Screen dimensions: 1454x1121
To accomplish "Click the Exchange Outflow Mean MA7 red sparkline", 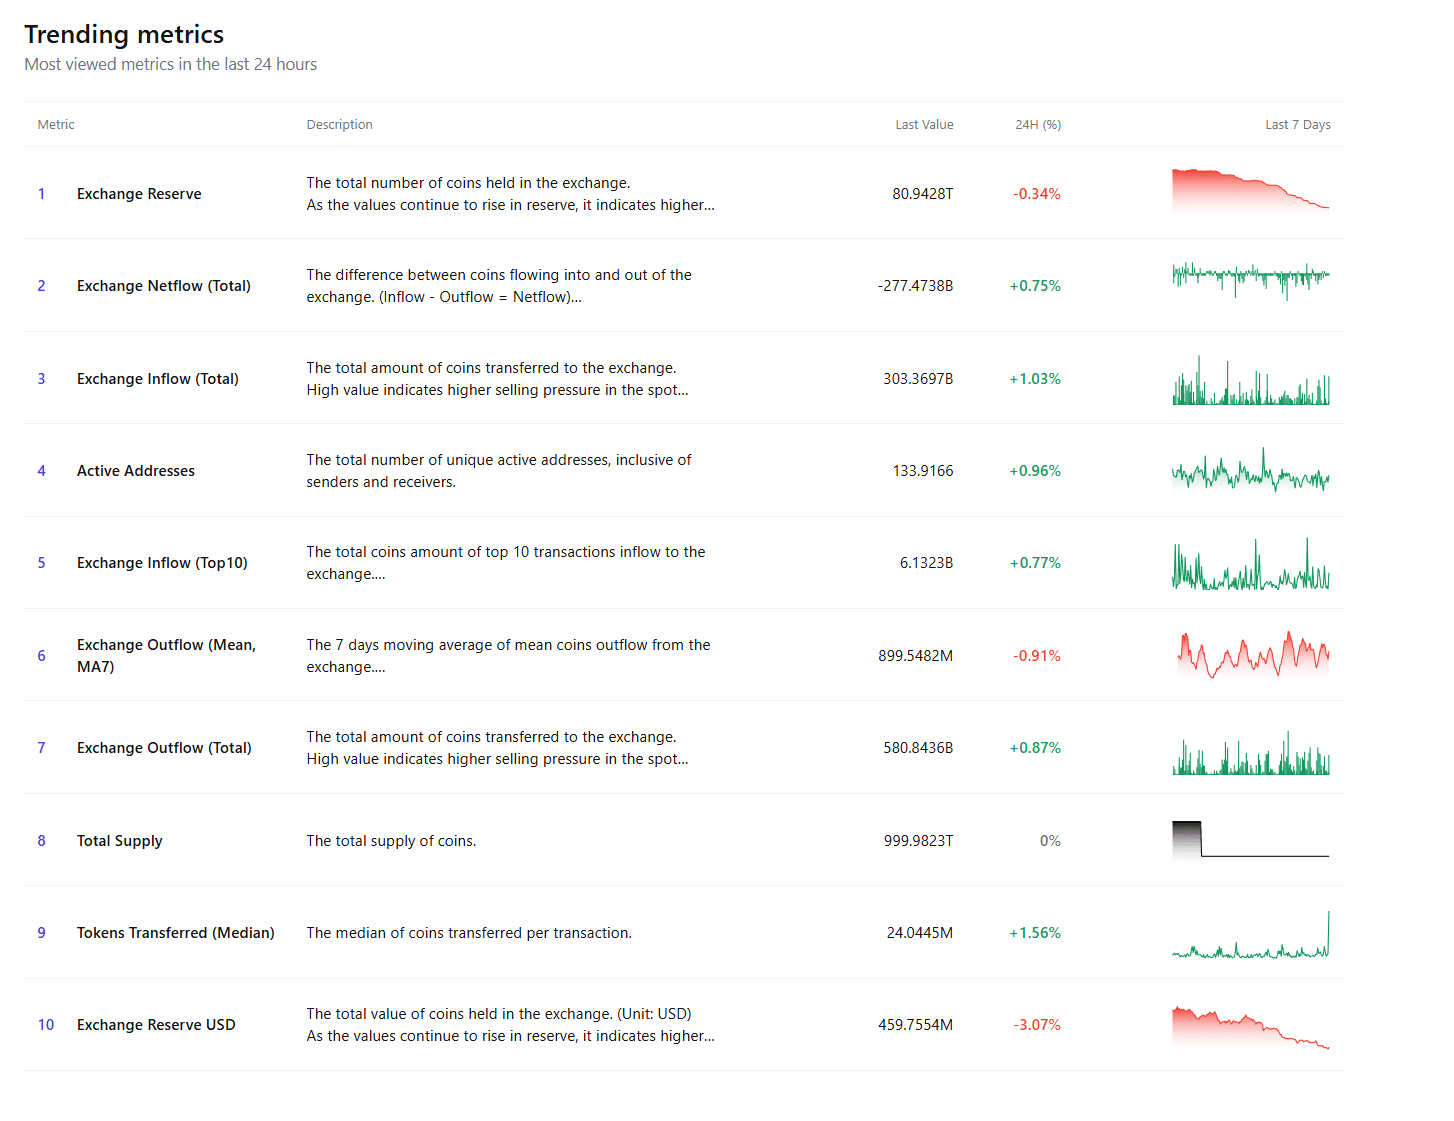I will (x=1254, y=655).
